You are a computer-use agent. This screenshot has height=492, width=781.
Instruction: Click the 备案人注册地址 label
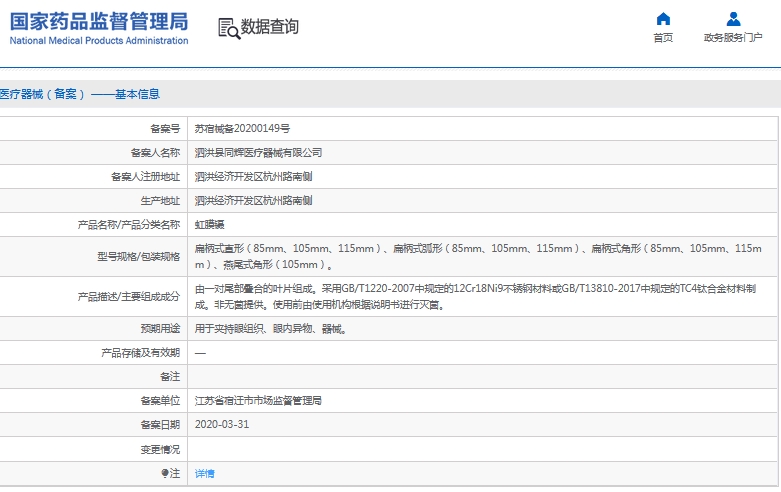[x=145, y=177]
